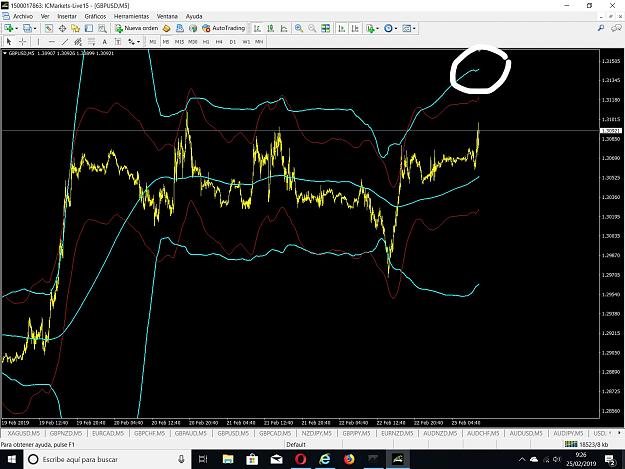625x469 pixels.
Task: Zoom out of the chart
Action: [312, 28]
